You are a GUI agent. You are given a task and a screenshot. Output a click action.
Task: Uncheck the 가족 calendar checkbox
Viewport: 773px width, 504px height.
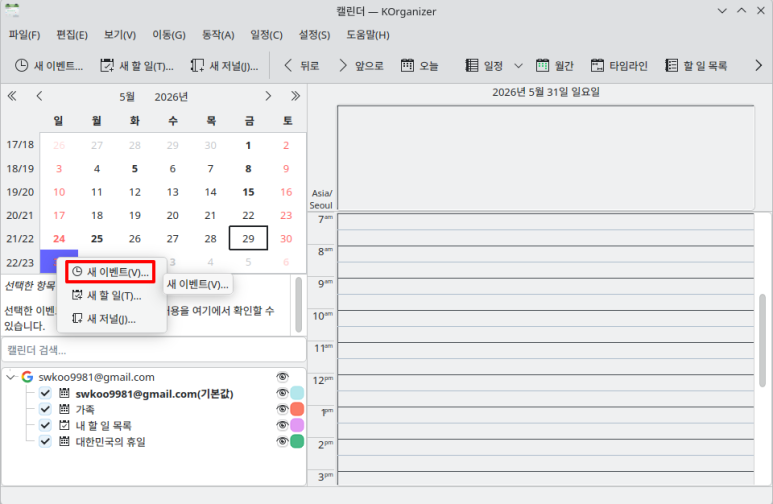[45, 409]
